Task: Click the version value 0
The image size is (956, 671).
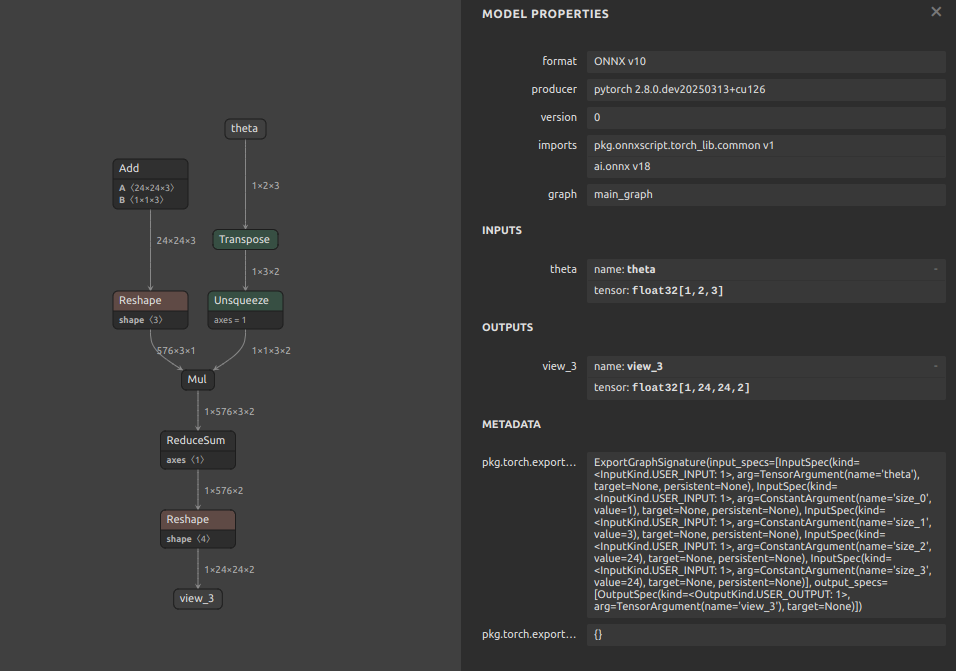Action: point(766,118)
